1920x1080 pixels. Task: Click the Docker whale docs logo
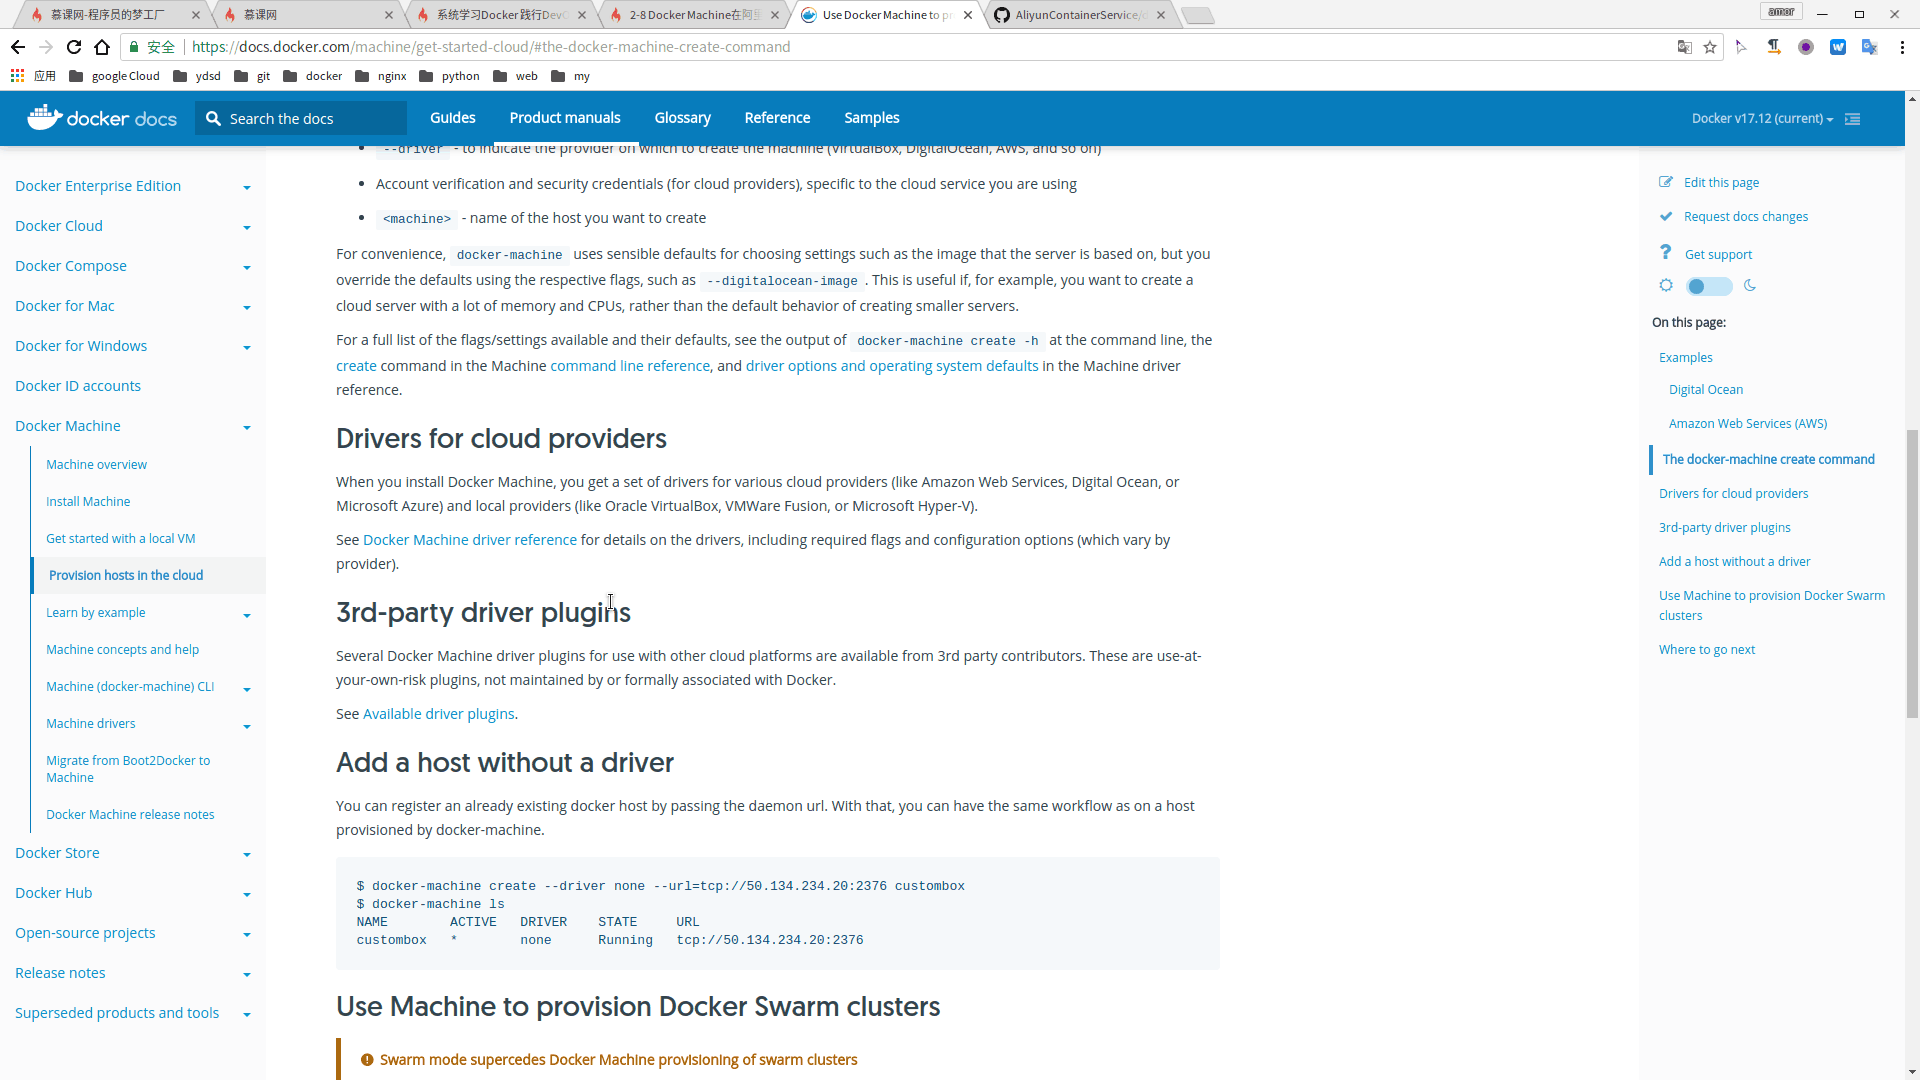click(102, 118)
